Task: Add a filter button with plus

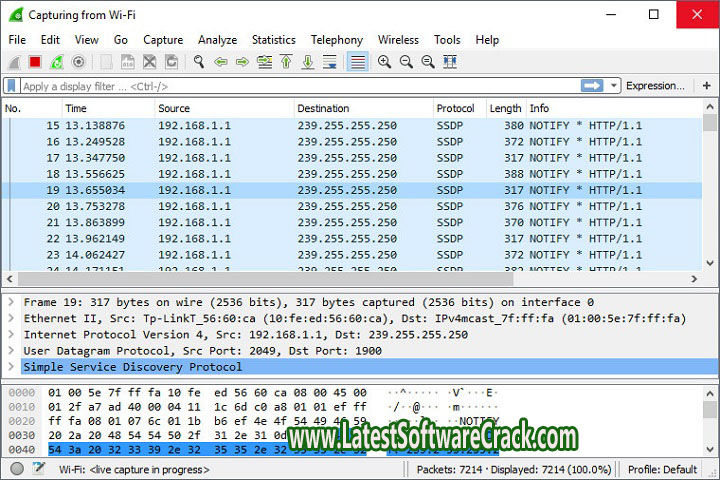Action: (x=707, y=86)
